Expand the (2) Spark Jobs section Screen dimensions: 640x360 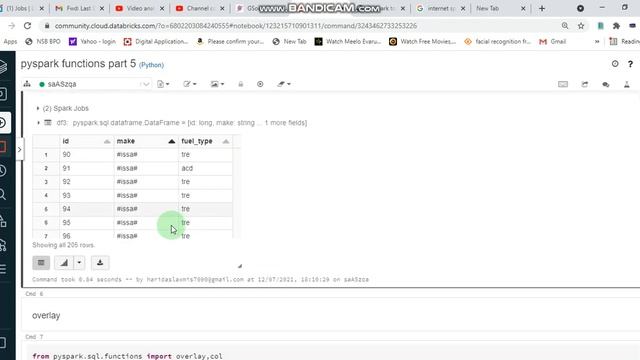[38, 108]
